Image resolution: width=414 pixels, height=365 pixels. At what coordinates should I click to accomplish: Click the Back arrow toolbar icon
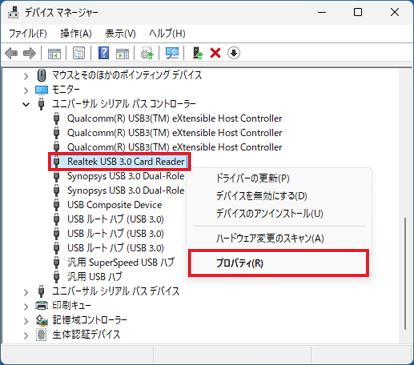(x=12, y=53)
